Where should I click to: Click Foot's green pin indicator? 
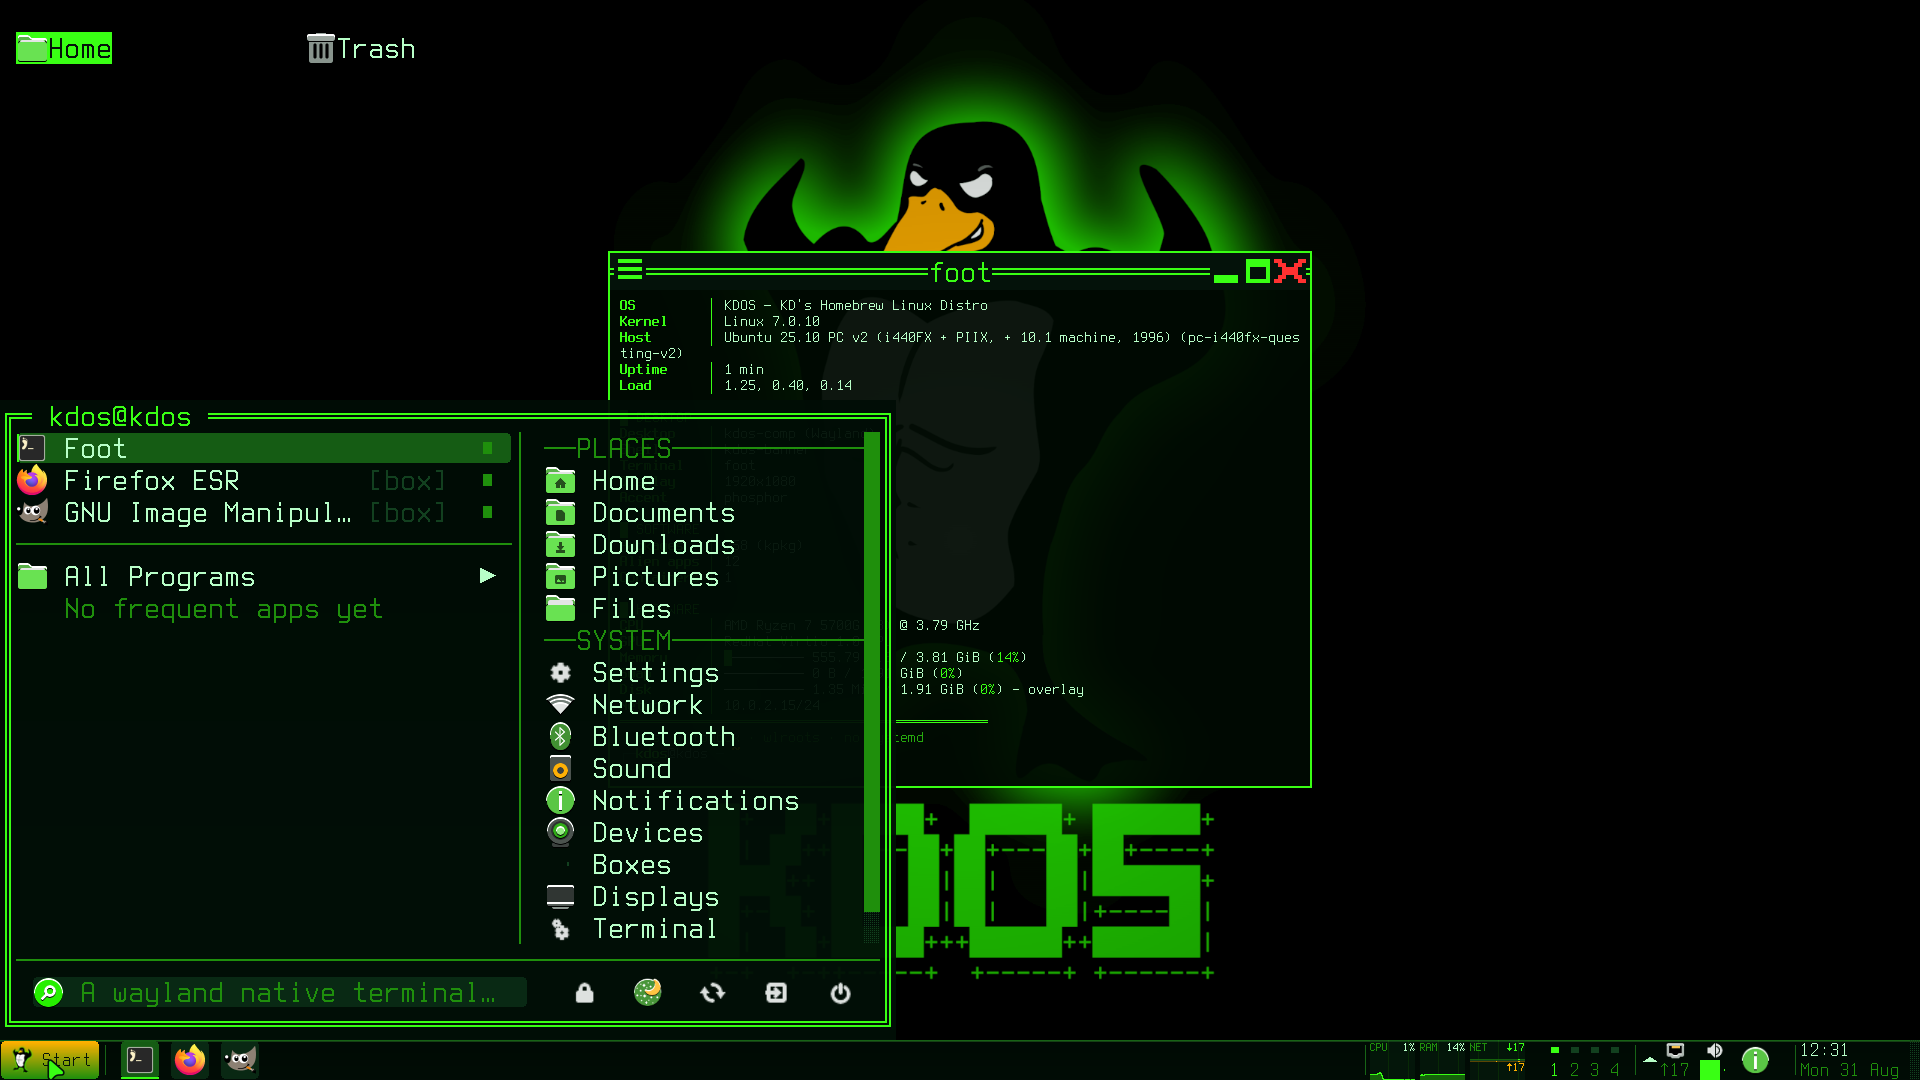(487, 448)
